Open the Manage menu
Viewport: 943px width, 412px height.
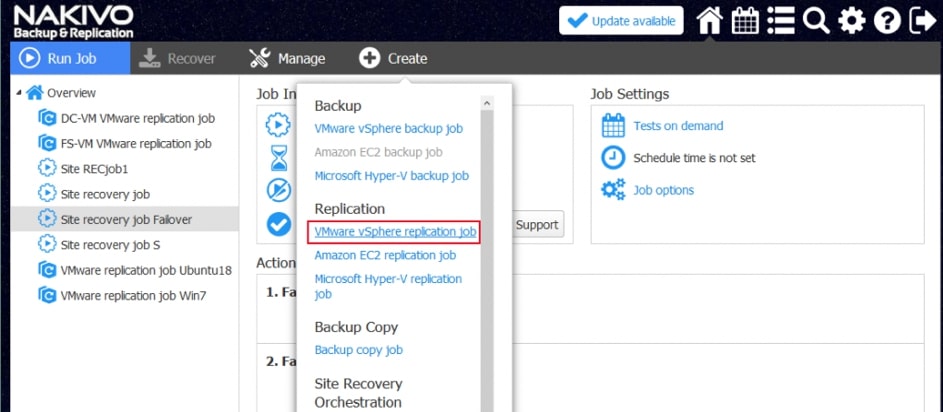[287, 58]
